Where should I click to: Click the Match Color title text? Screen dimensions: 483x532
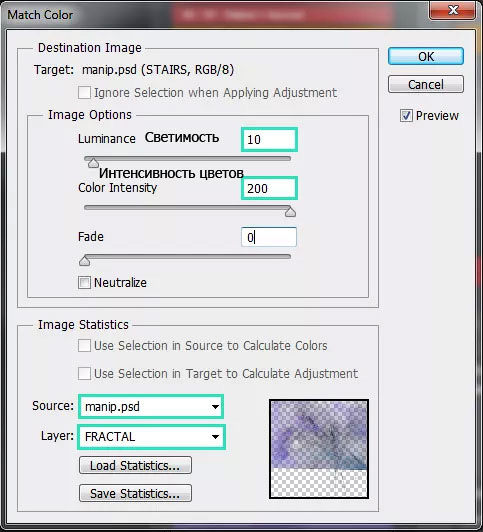coord(40,15)
